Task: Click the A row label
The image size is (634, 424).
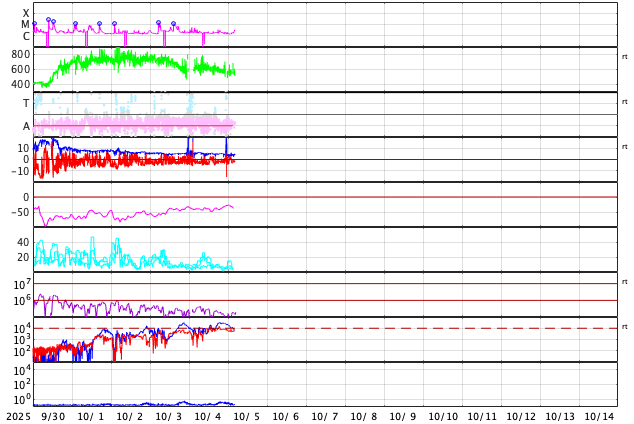Action: click(26, 127)
